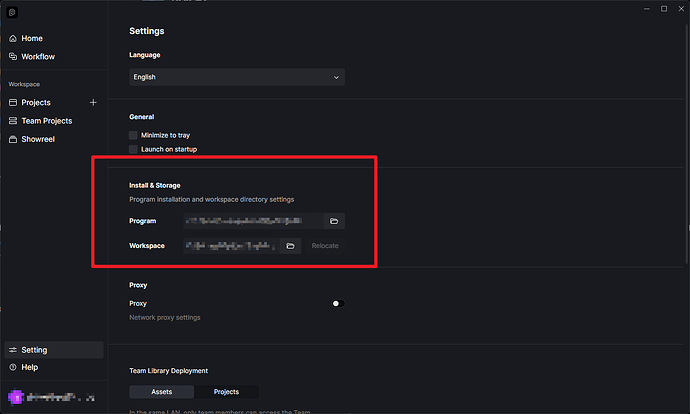Screen dimensions: 690x414
Task: Browse the Program folder using its folder icon
Action: pyautogui.click(x=334, y=221)
